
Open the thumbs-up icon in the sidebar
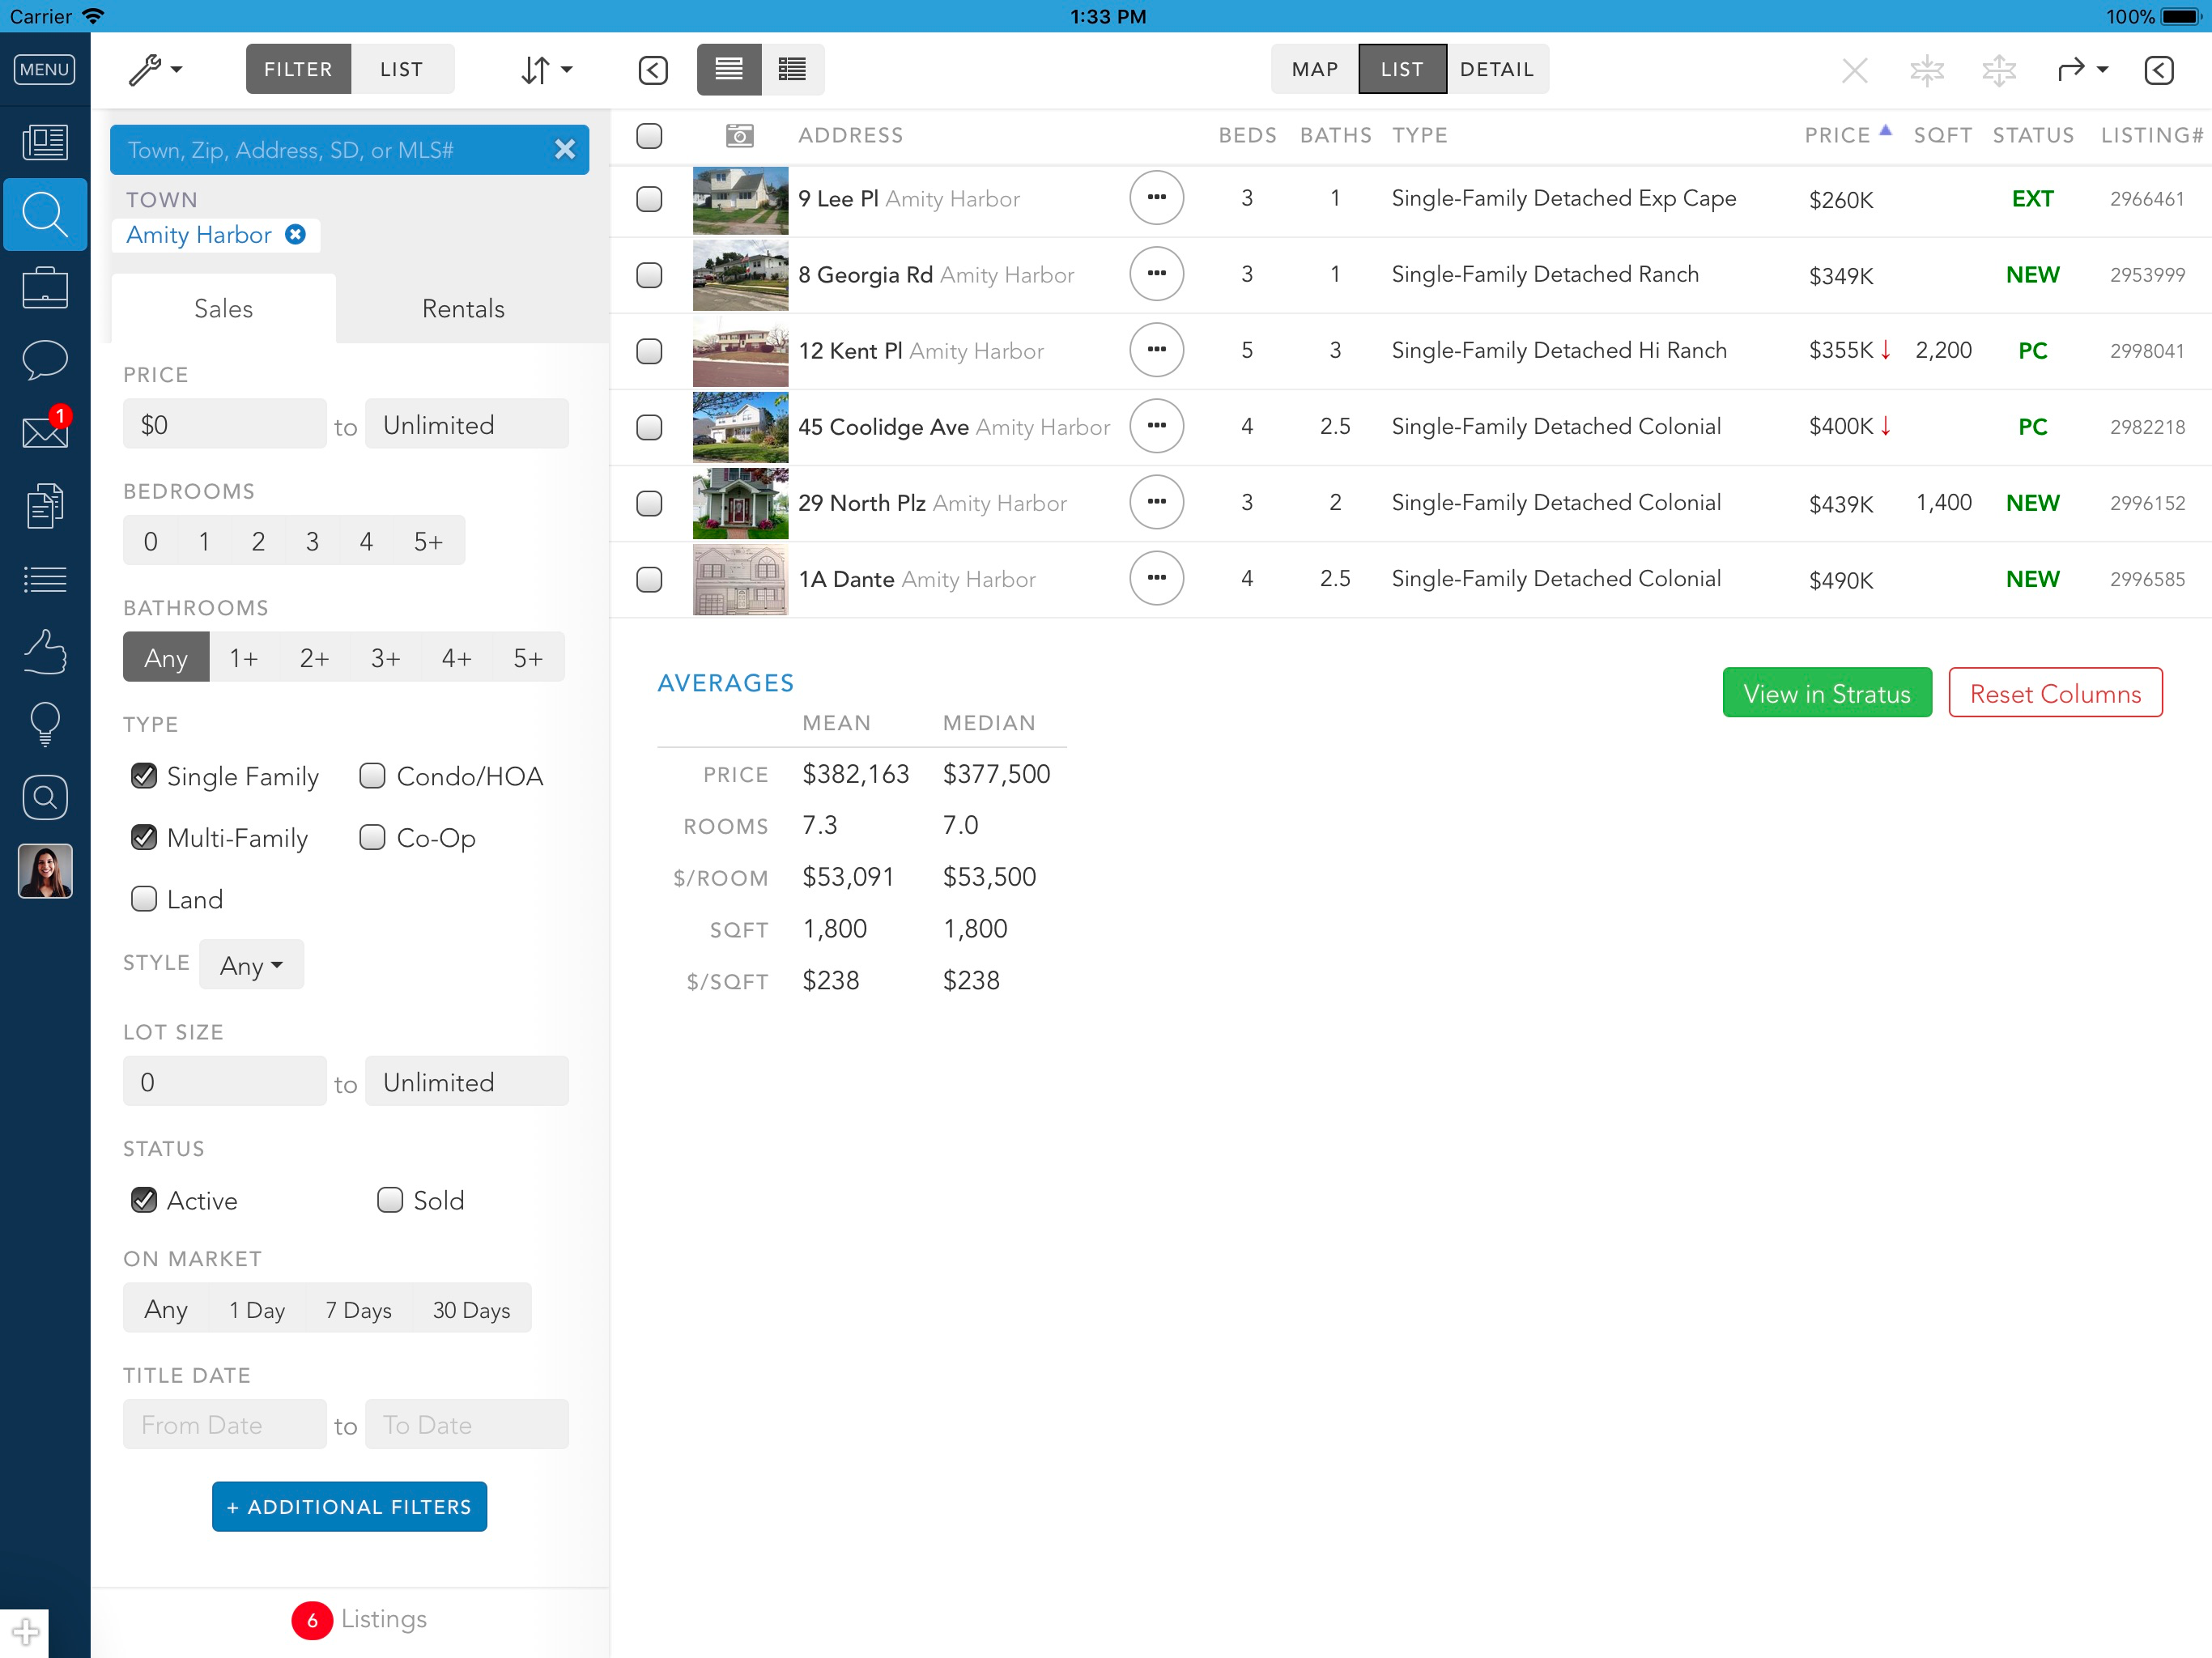pos(45,651)
